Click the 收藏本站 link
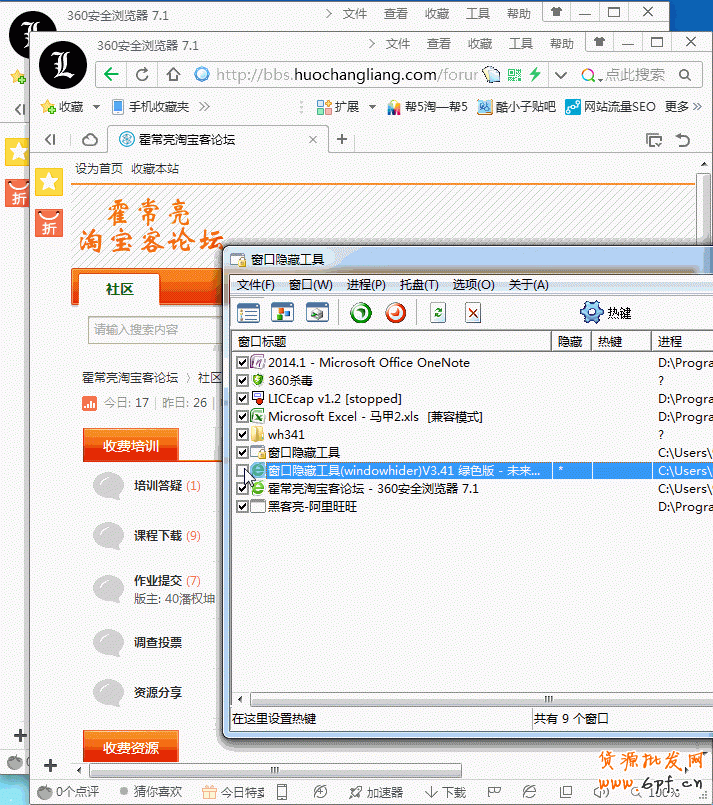Viewport: 713px width, 805px height. click(155, 169)
